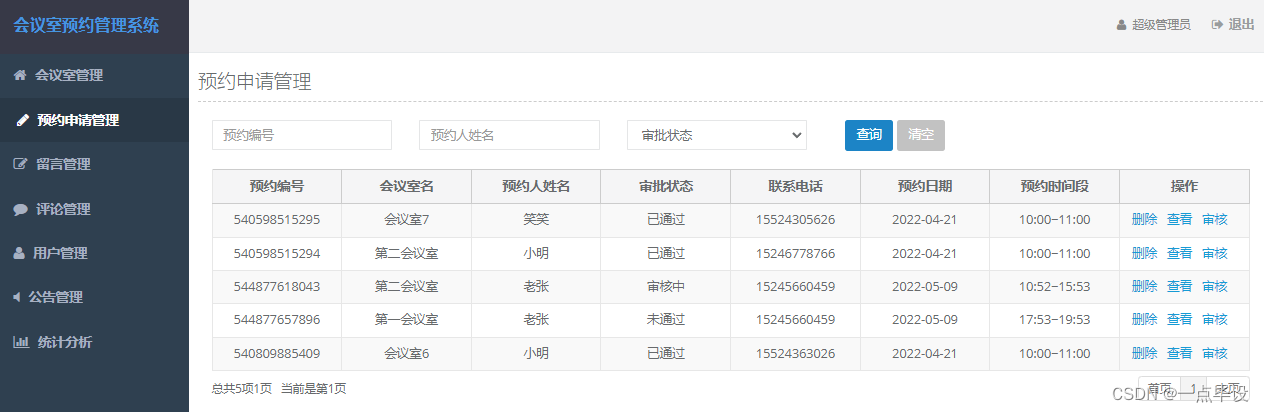Click 查看 for reservation 540598515294
The image size is (1264, 412).
click(1179, 254)
